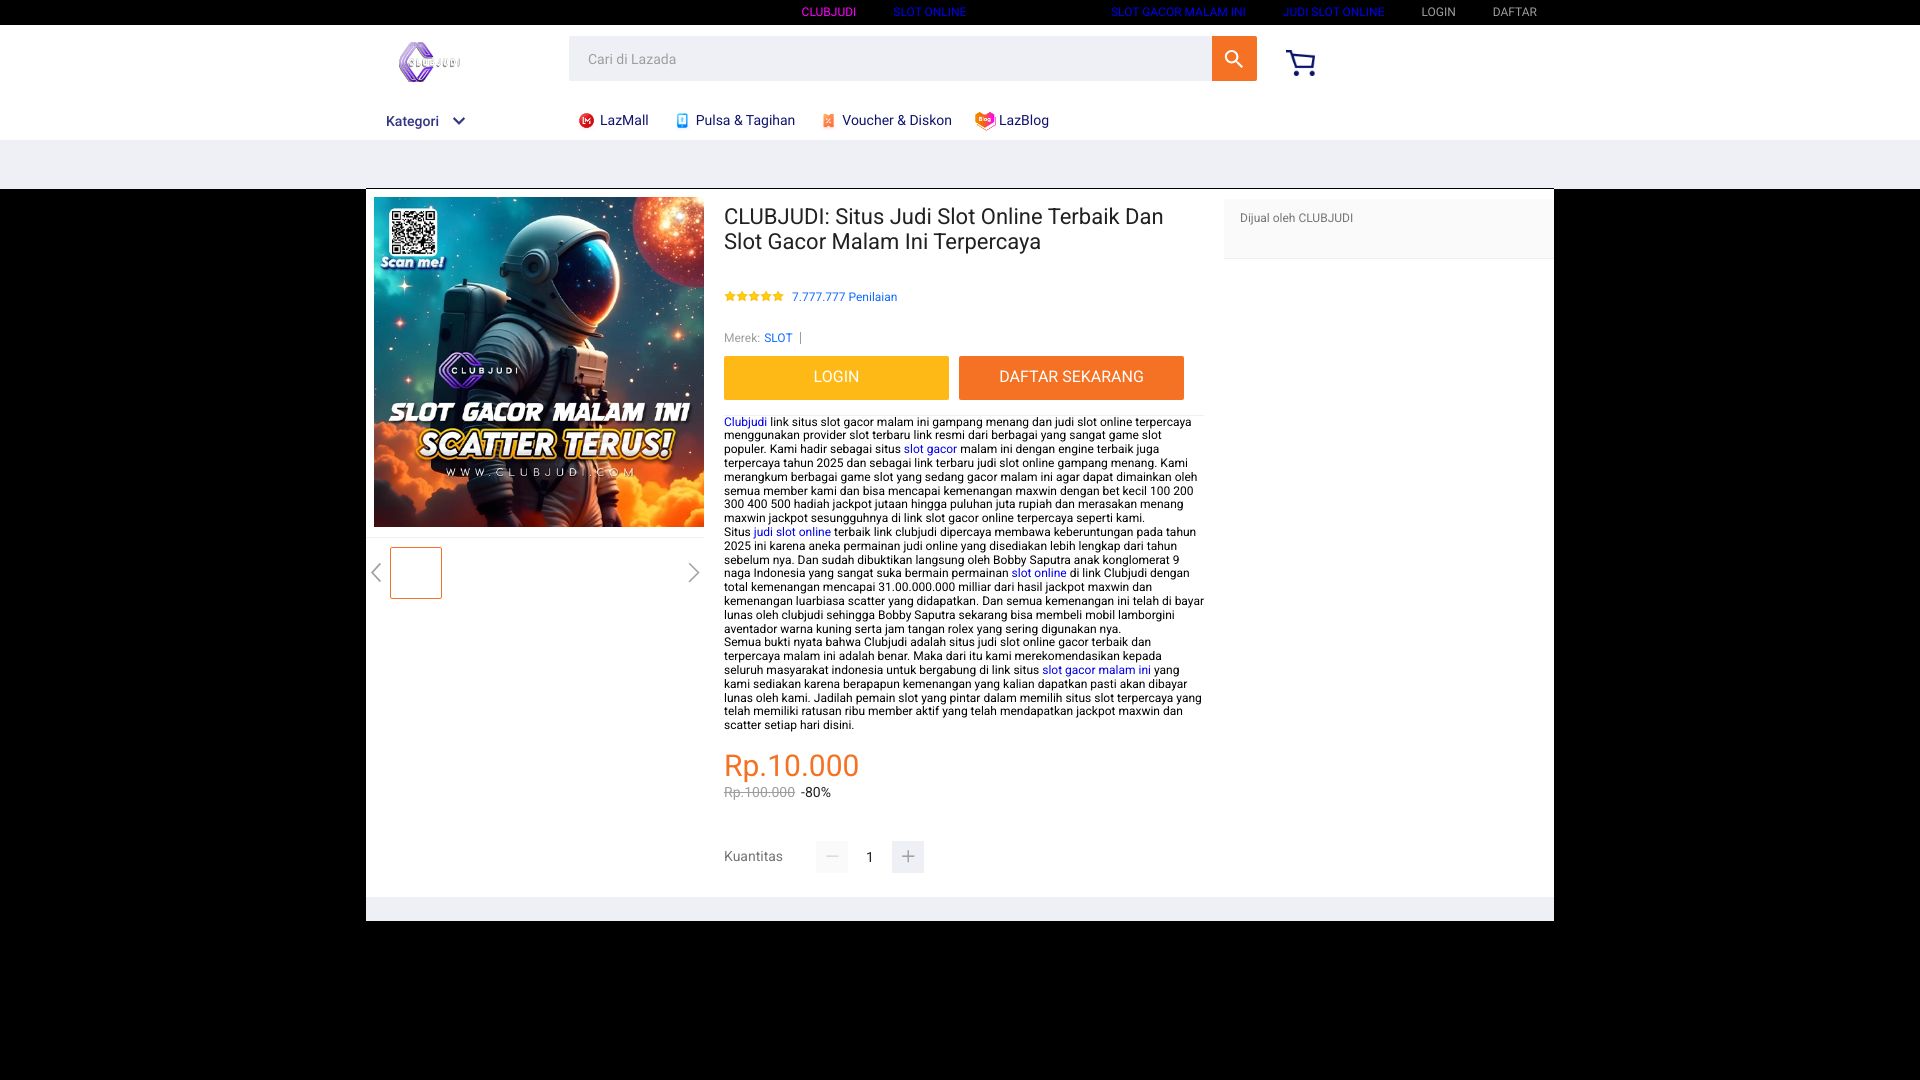1920x1080 pixels.
Task: Open the CLUBJUDI top bar link
Action: (828, 12)
